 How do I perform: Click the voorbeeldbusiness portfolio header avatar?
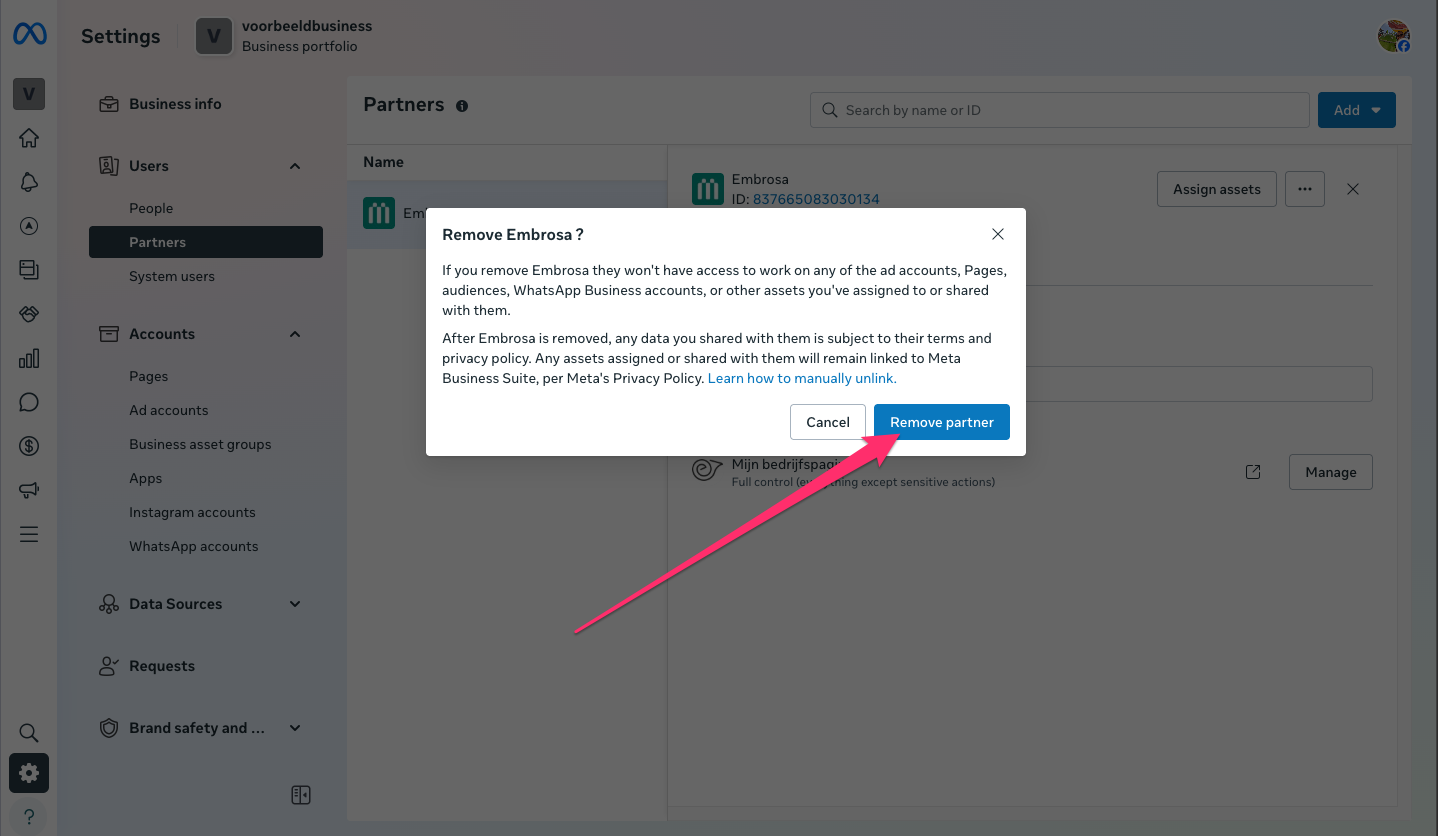pyautogui.click(x=213, y=36)
